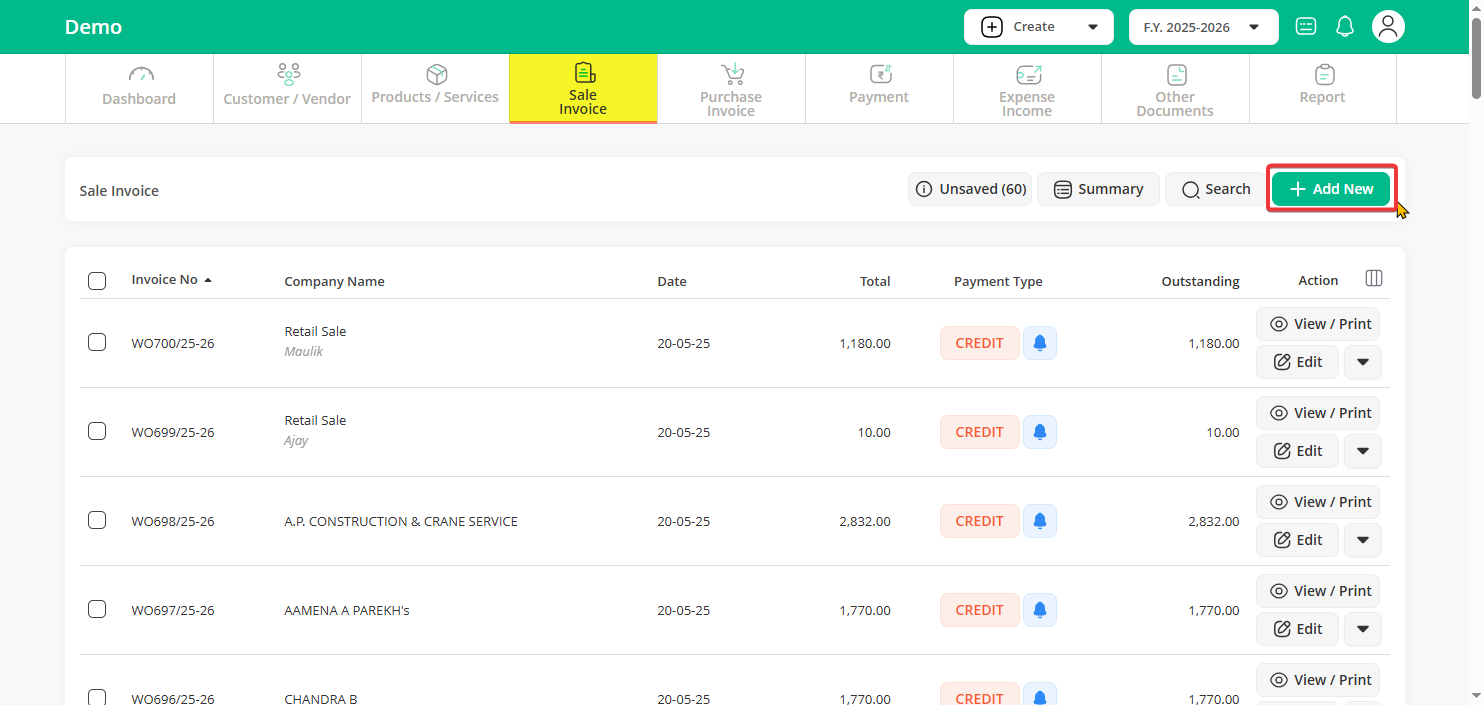Viewport: 1484px width, 705px height.
Task: Click the page's vertical scrollbar thumb
Action: tap(1476, 55)
